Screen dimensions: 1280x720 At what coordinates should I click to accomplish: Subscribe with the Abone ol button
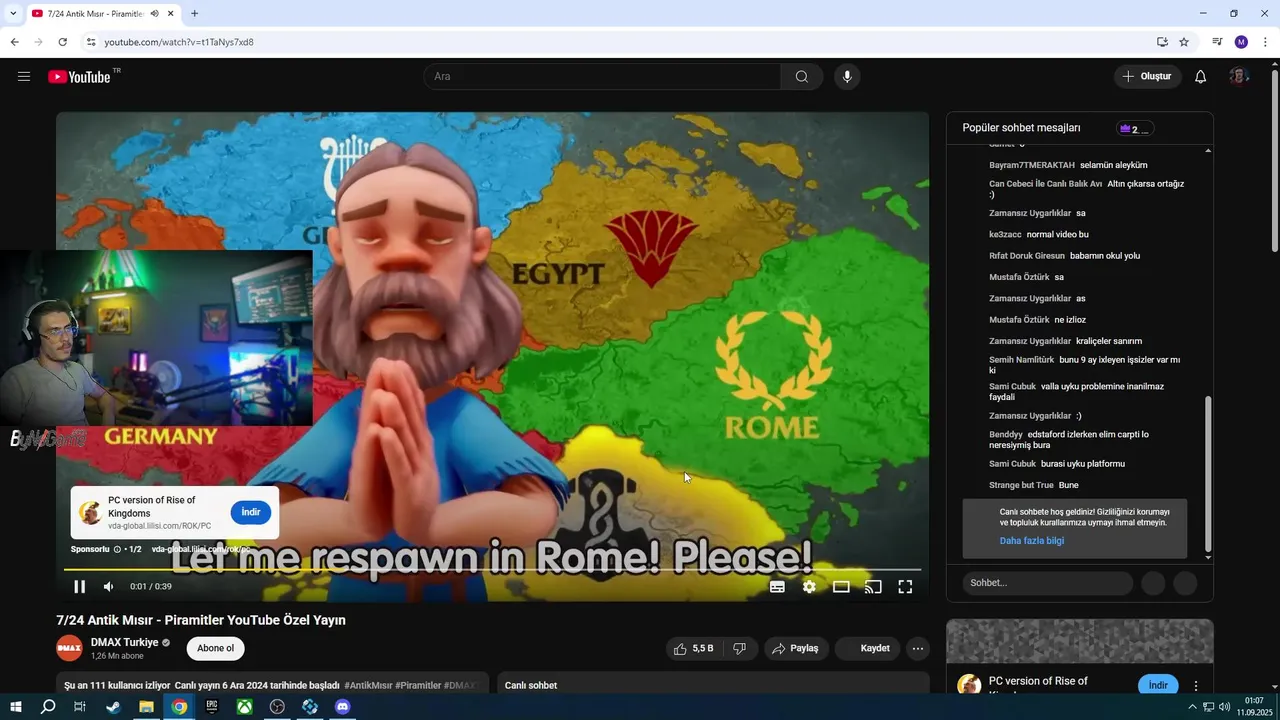[x=215, y=648]
